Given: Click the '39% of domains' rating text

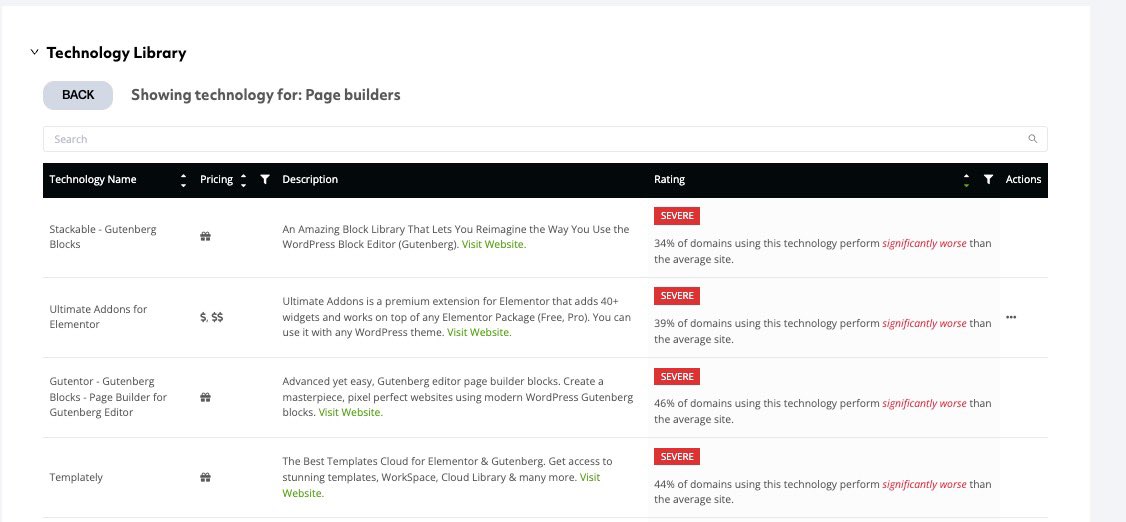Looking at the screenshot, I should pos(822,331).
